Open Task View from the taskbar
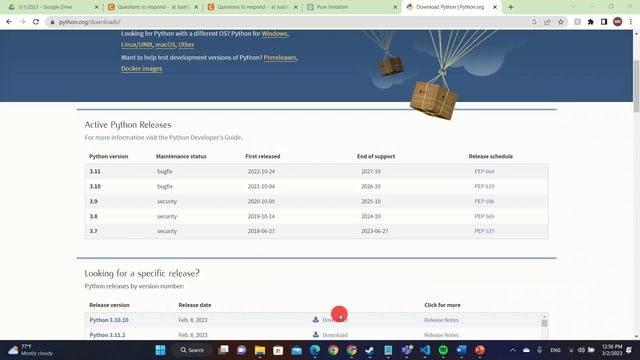This screenshot has width=640, height=360. click(223, 350)
